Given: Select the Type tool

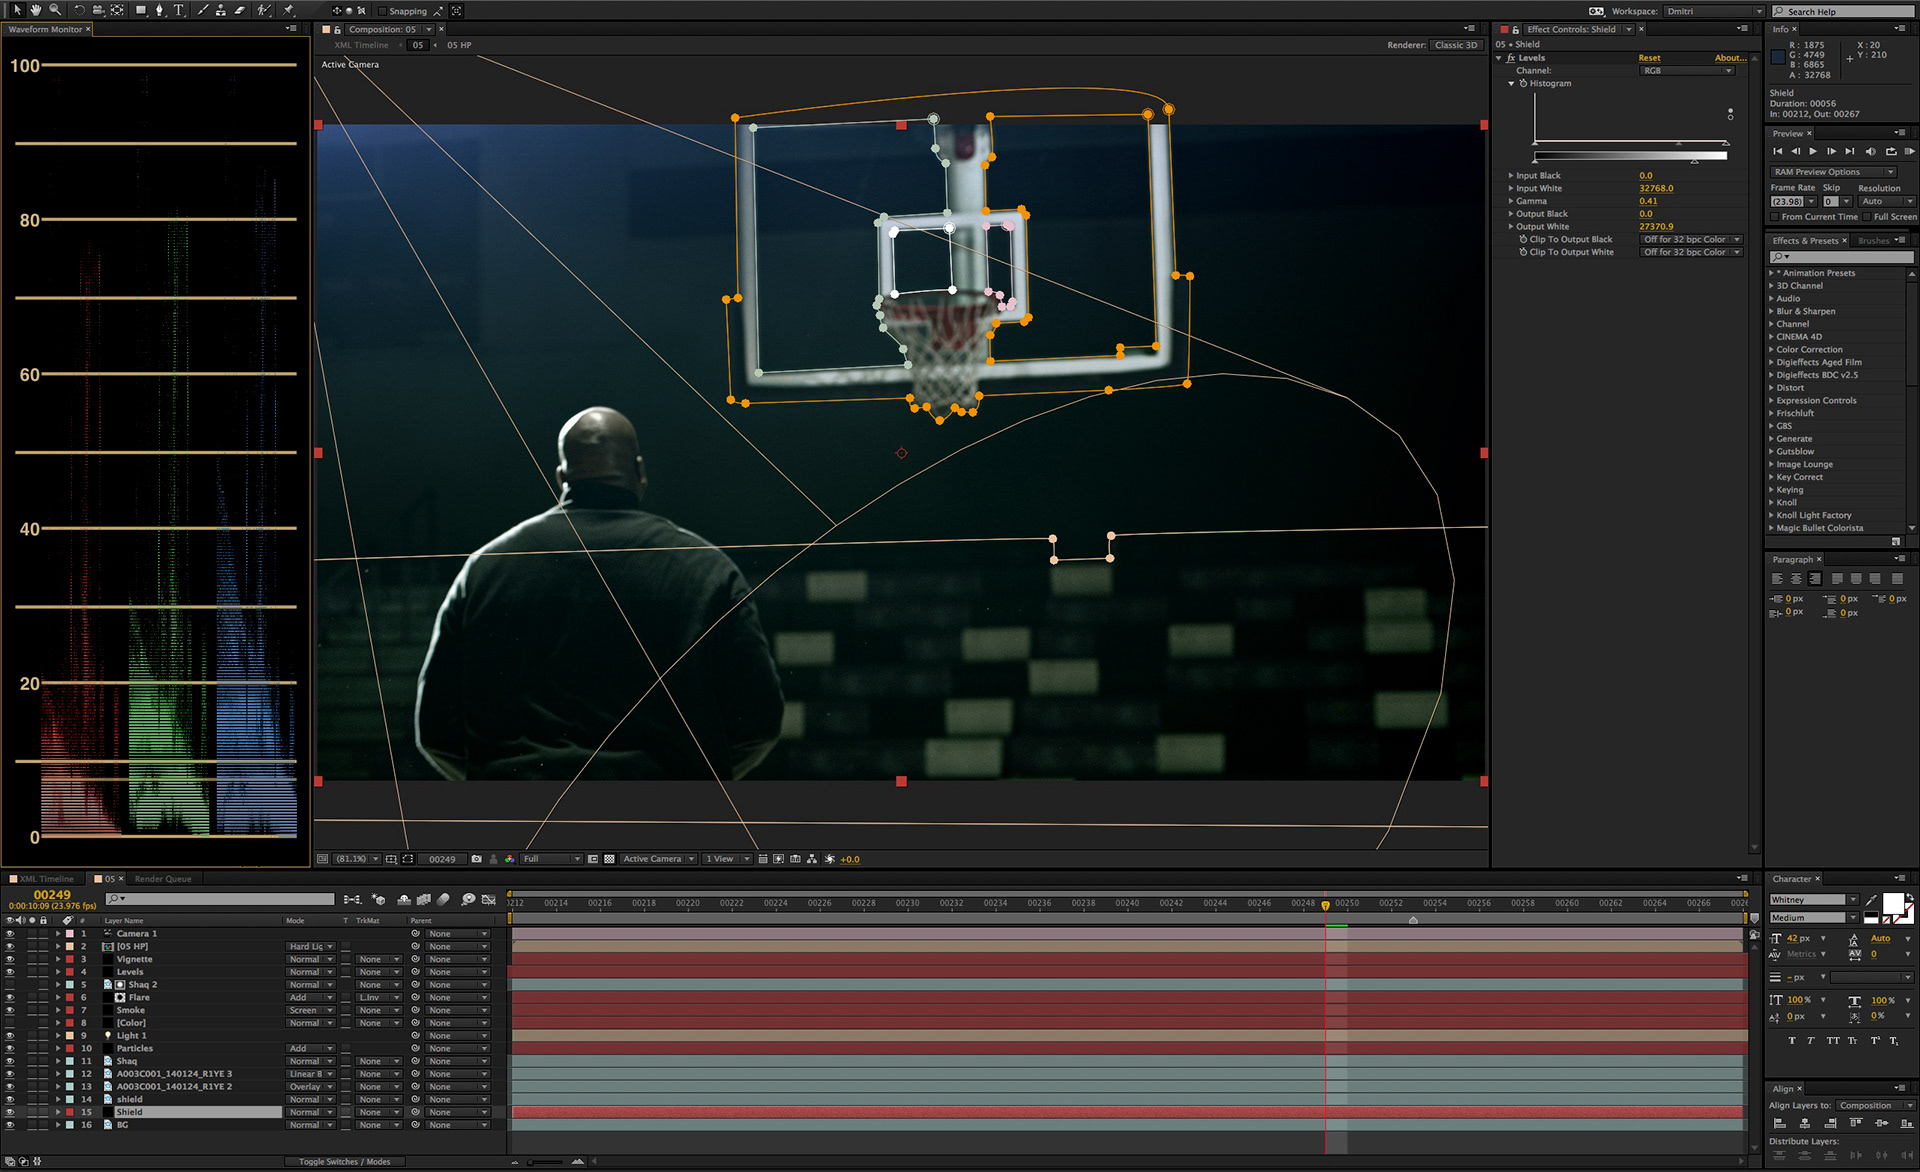Looking at the screenshot, I should pos(179,10).
